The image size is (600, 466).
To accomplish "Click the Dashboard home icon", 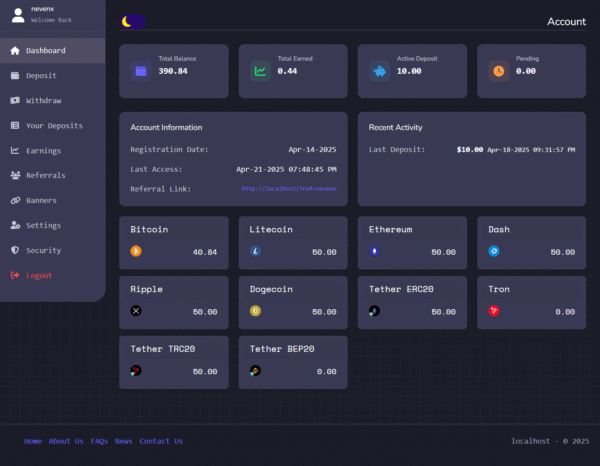I will 15,51.
